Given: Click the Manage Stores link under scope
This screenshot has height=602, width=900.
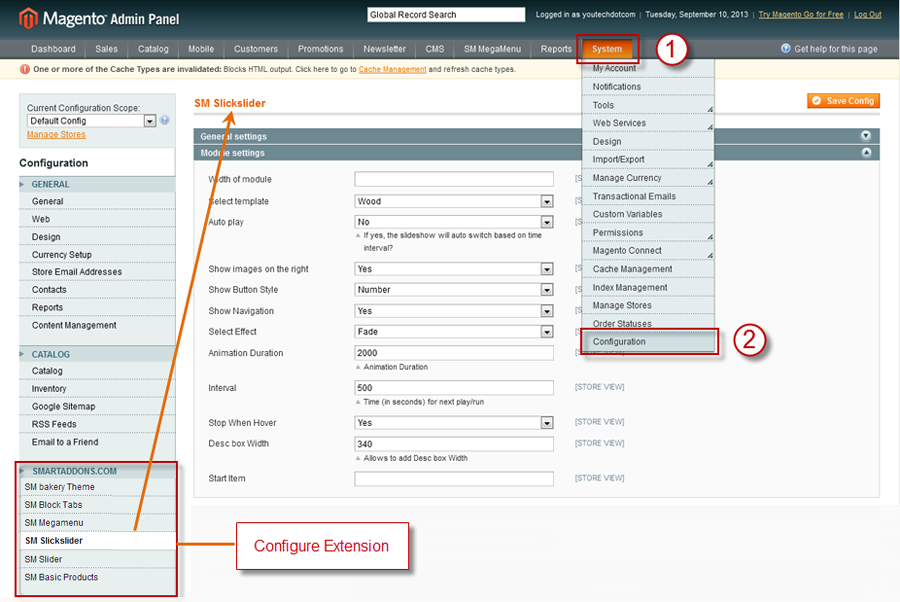Looking at the screenshot, I should click(56, 134).
